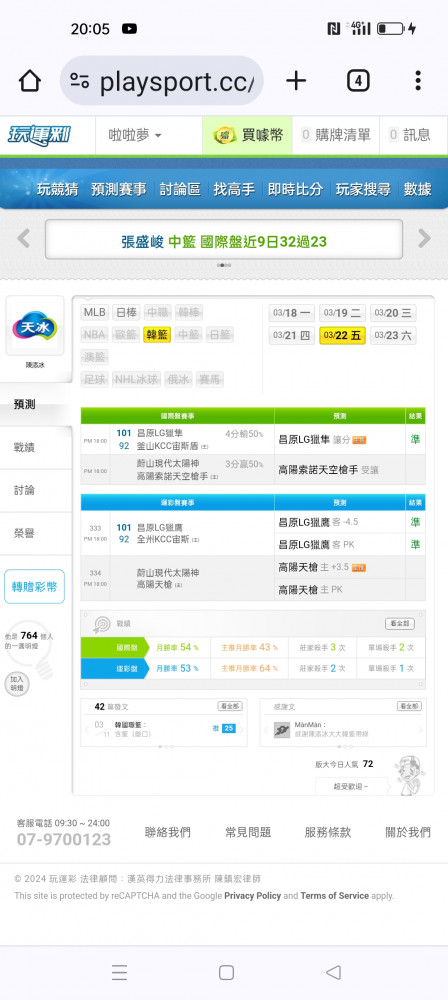Viewport: 448px width, 1000px height.
Task: Next thank-you message right chevron
Action: pos(421,730)
